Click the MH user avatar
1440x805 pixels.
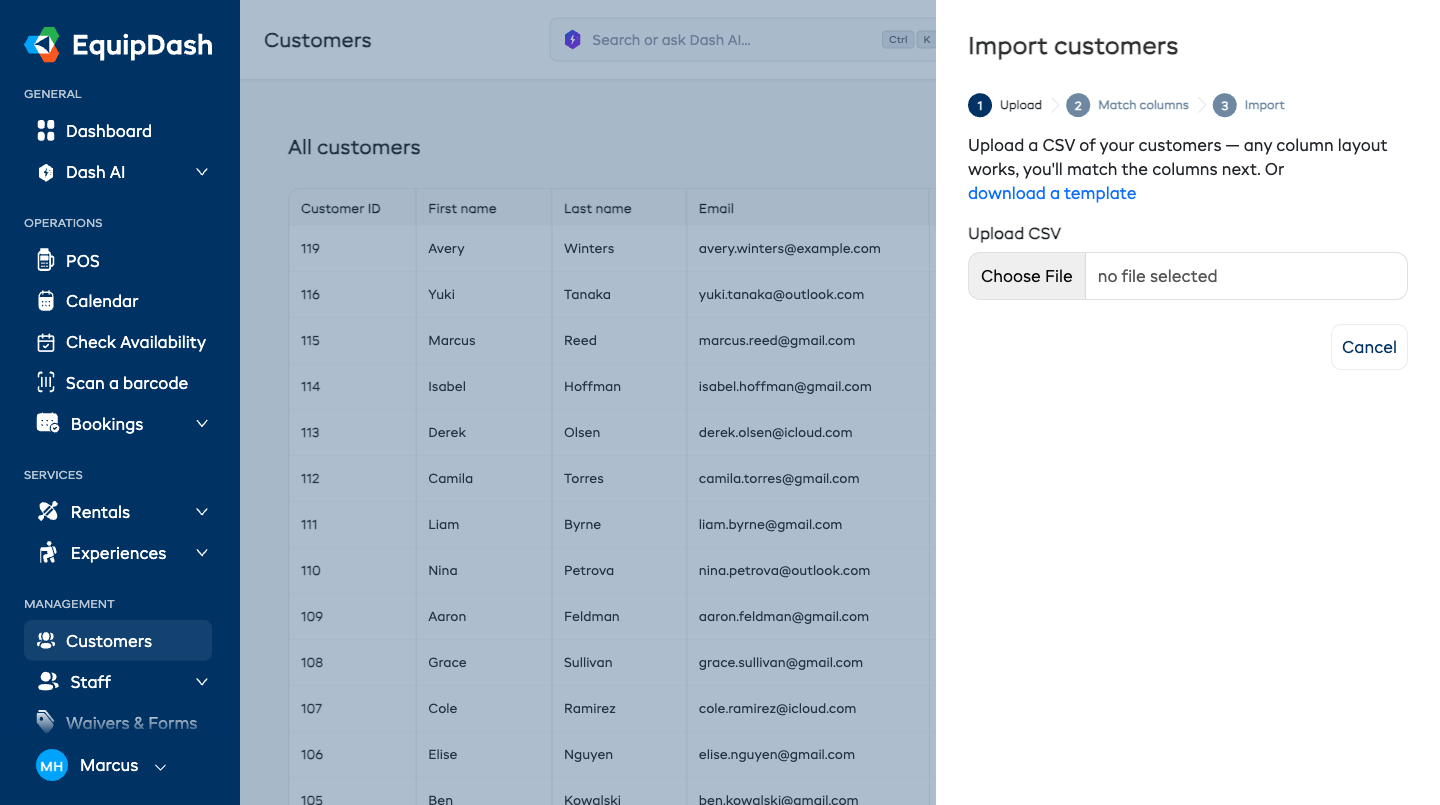click(52, 766)
